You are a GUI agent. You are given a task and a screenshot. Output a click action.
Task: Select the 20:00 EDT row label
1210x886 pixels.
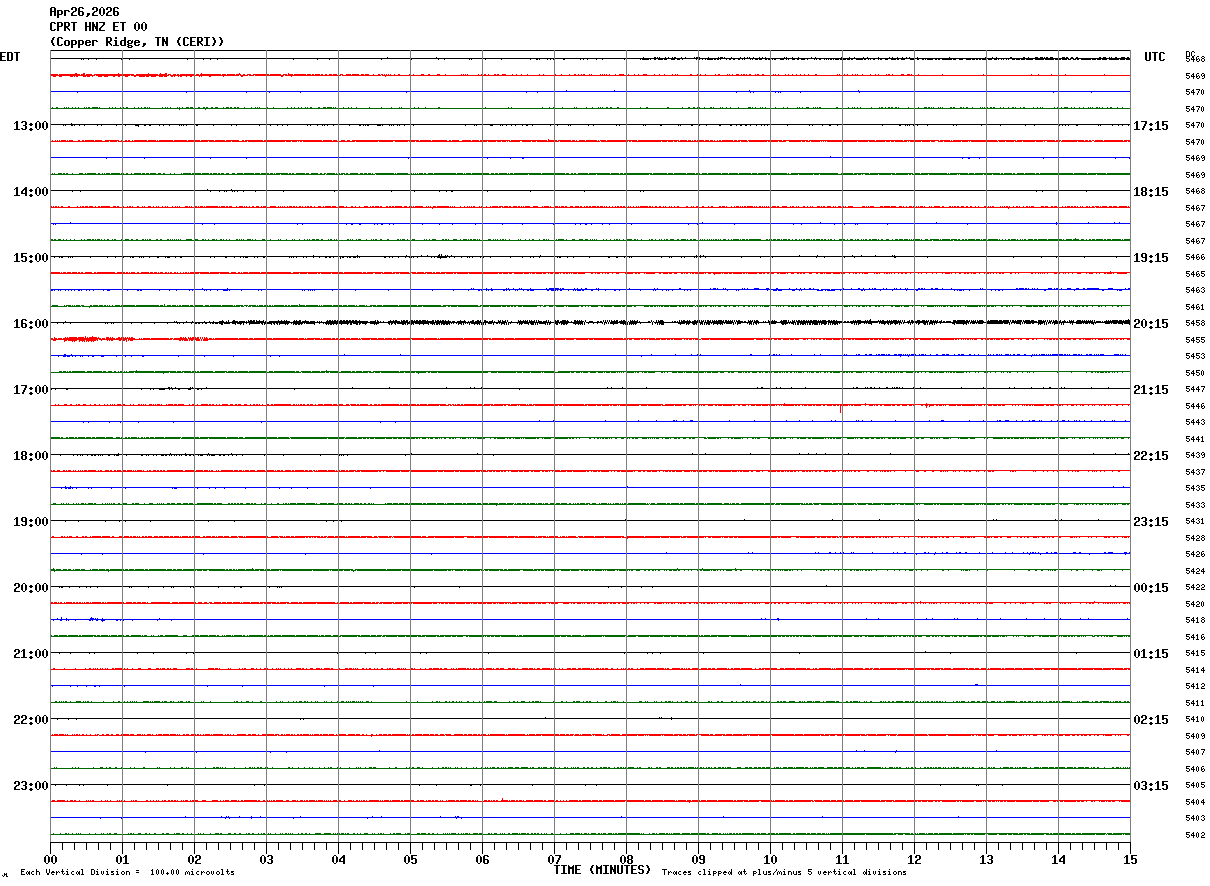[x=30, y=587]
